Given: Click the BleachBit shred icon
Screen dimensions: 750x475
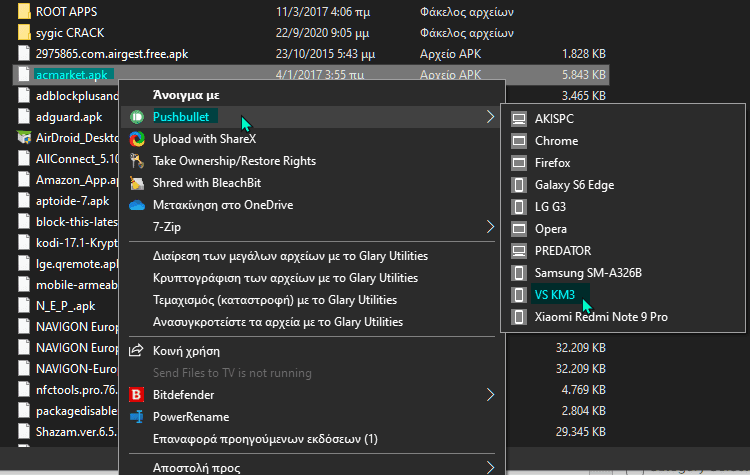Looking at the screenshot, I should coord(137,183).
